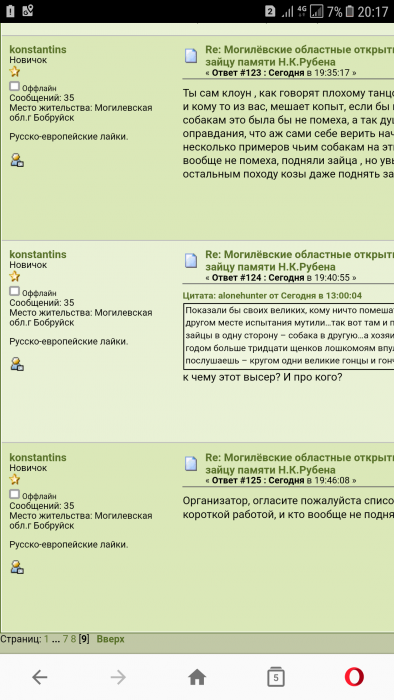Click offline status icon in reply #125 post
394x700 pixels.
[15, 494]
